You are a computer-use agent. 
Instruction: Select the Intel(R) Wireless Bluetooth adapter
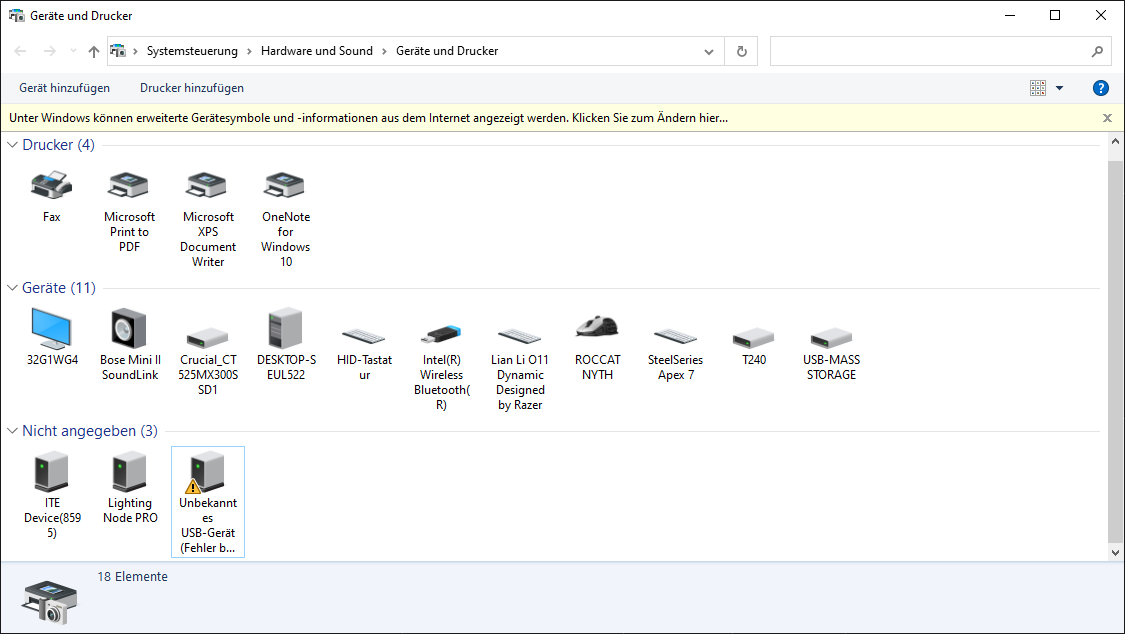tap(441, 334)
